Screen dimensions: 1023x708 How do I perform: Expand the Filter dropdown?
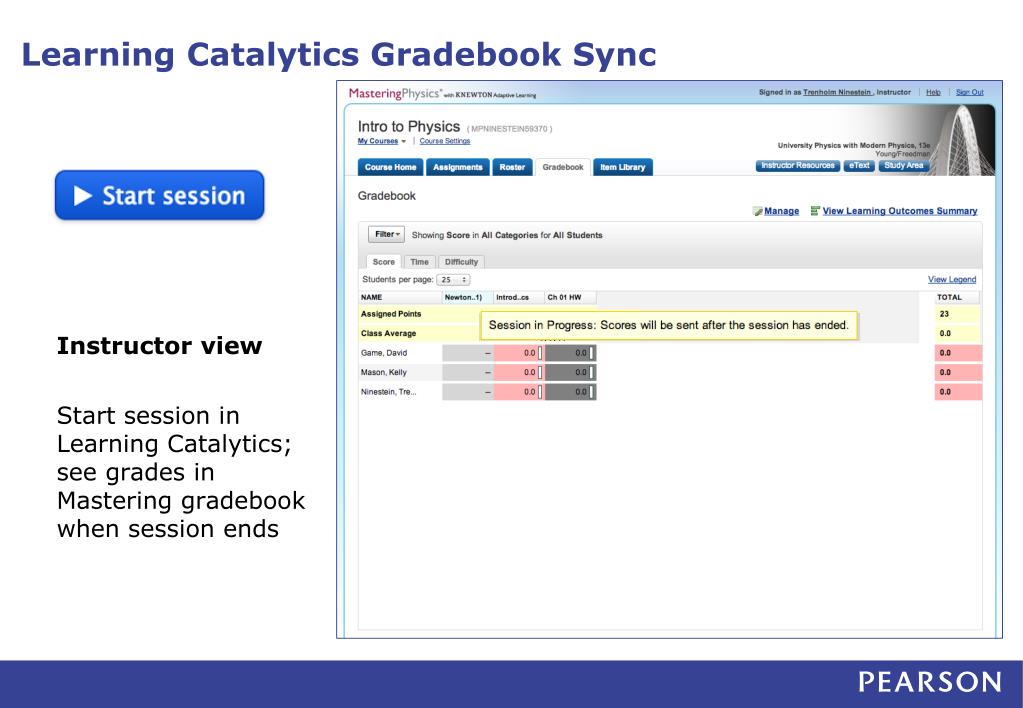point(387,234)
